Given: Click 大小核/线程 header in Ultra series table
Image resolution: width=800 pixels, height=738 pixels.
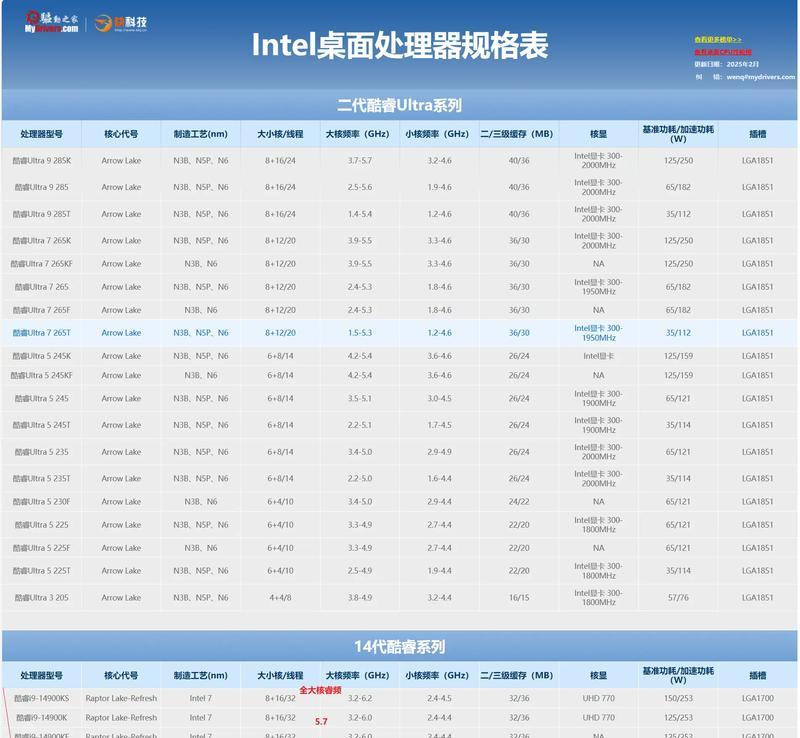Looking at the screenshot, I should [280, 134].
